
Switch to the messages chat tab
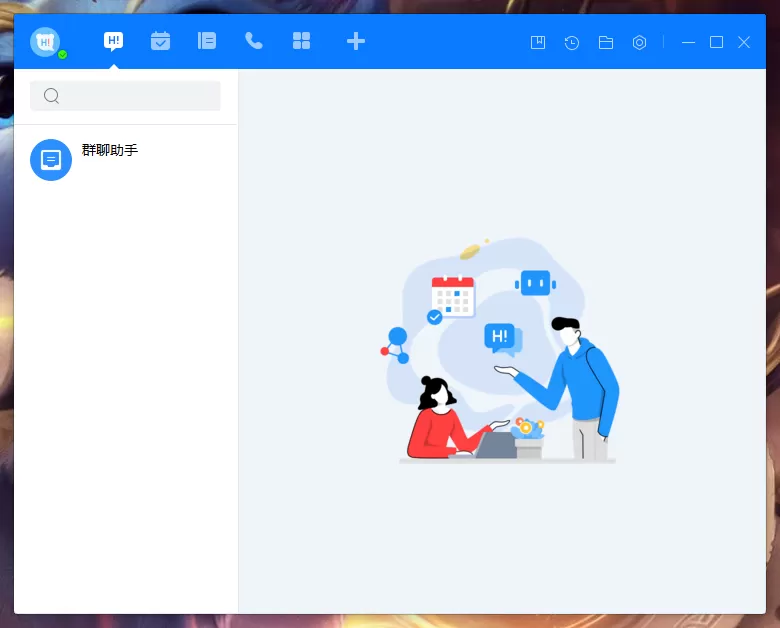(x=113, y=41)
